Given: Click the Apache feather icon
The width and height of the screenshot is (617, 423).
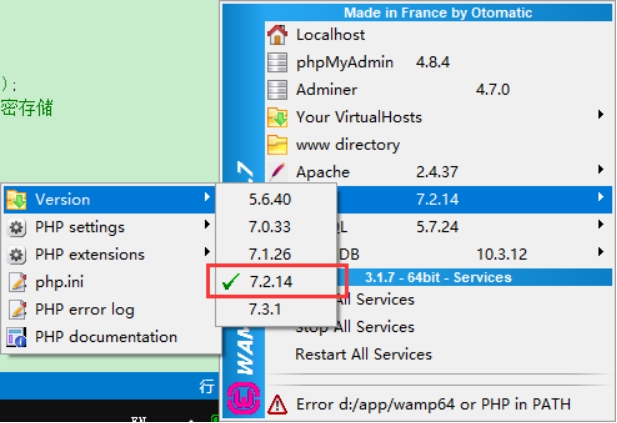Looking at the screenshot, I should pos(277,172).
